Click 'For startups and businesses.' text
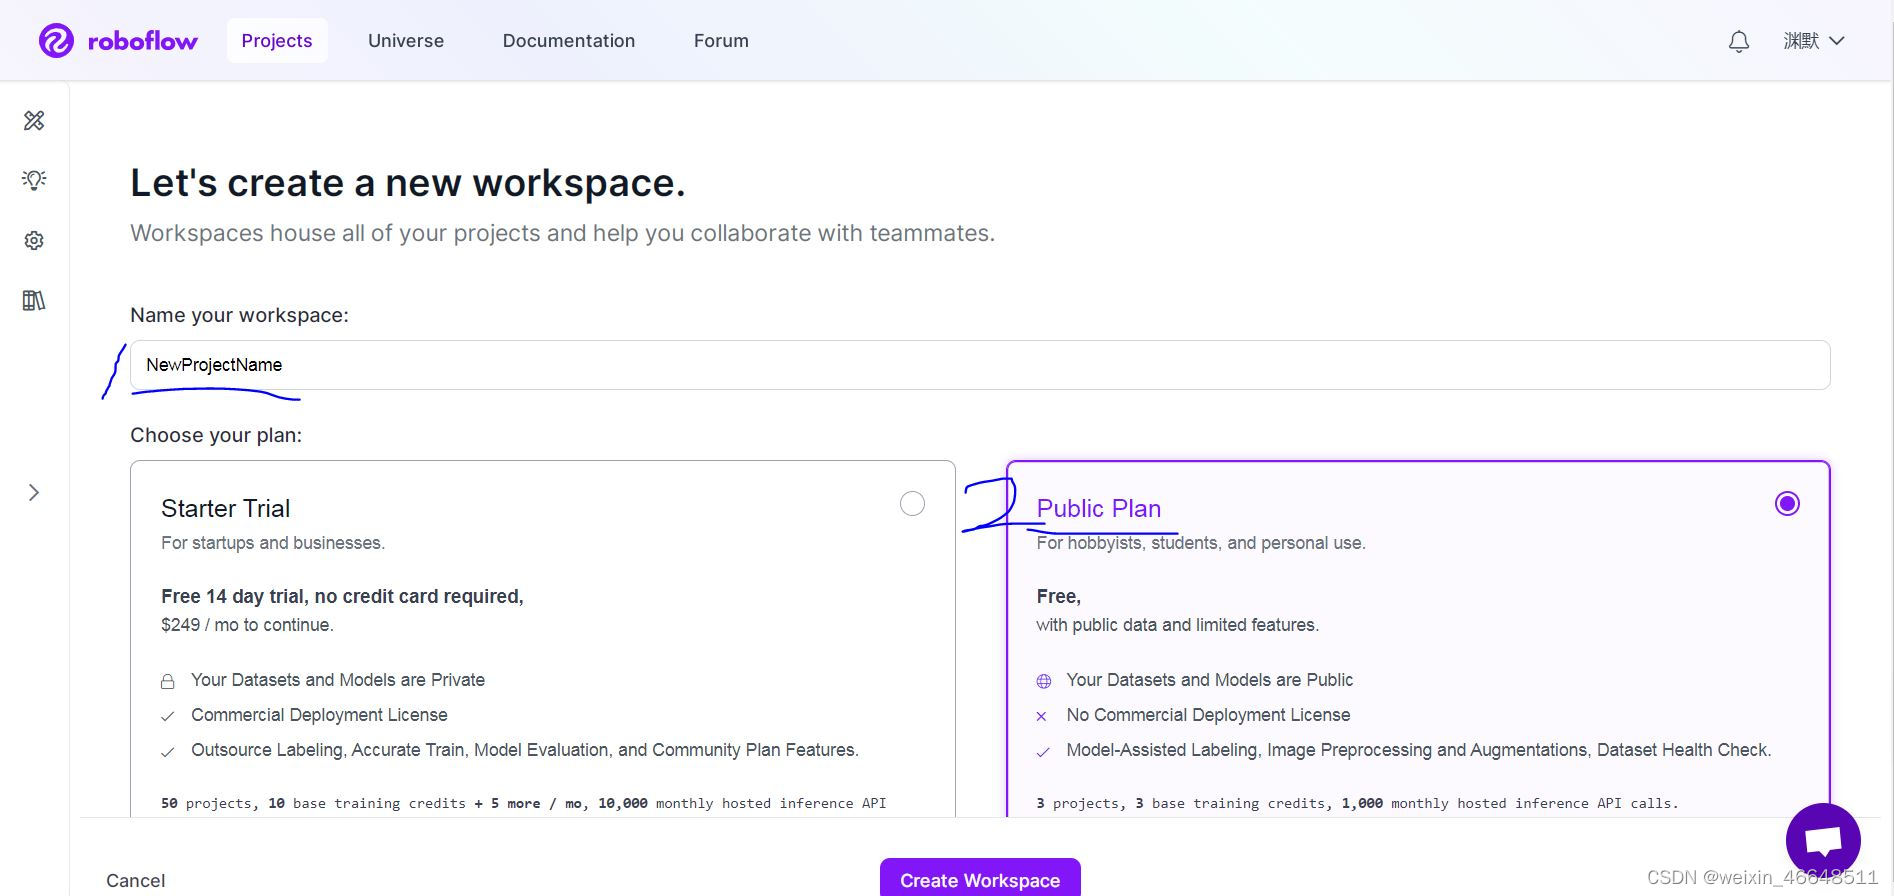Screen dimensions: 1894x896 [273, 543]
